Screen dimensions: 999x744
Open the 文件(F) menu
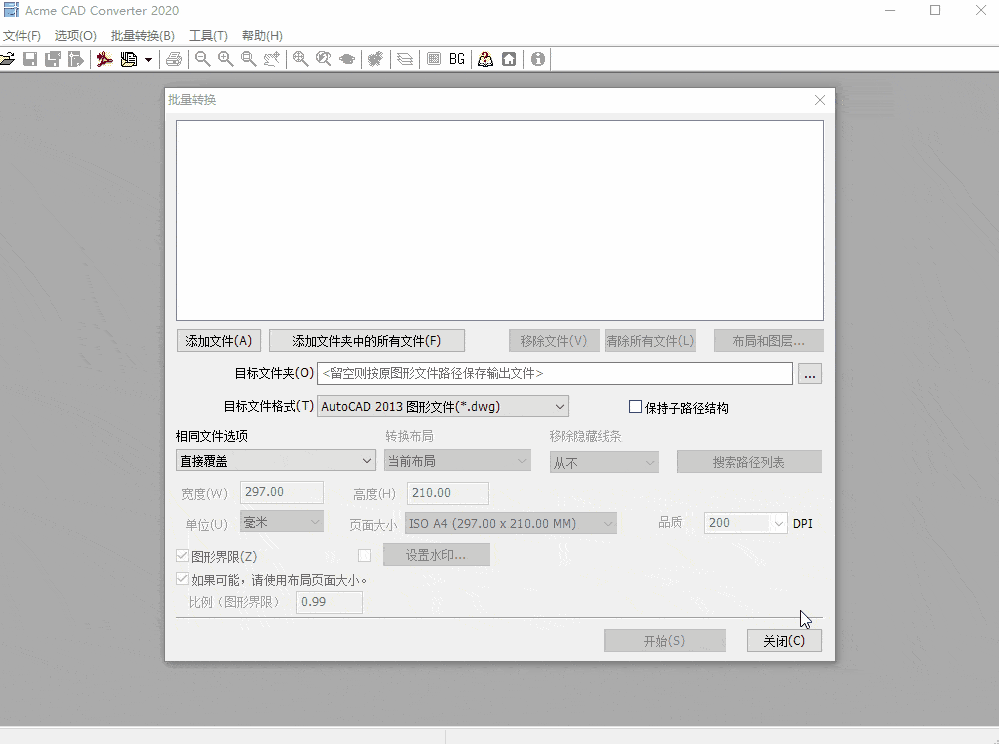(x=22, y=36)
